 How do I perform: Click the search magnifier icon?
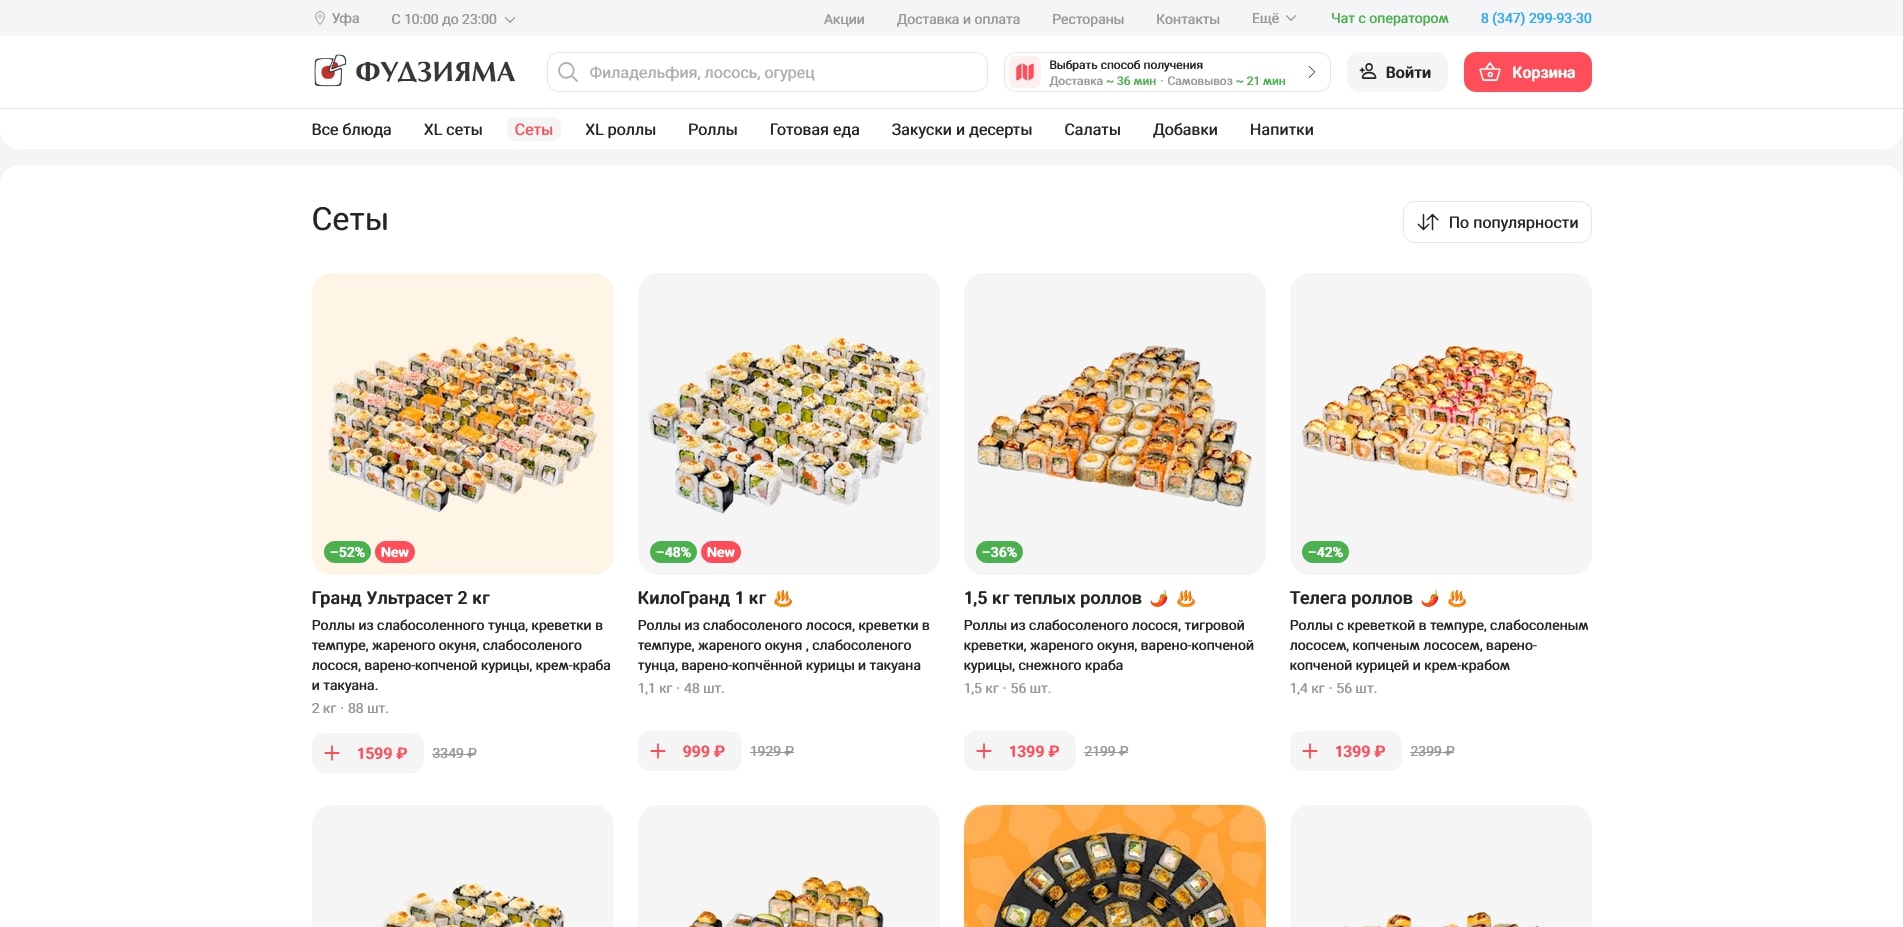[x=568, y=72]
